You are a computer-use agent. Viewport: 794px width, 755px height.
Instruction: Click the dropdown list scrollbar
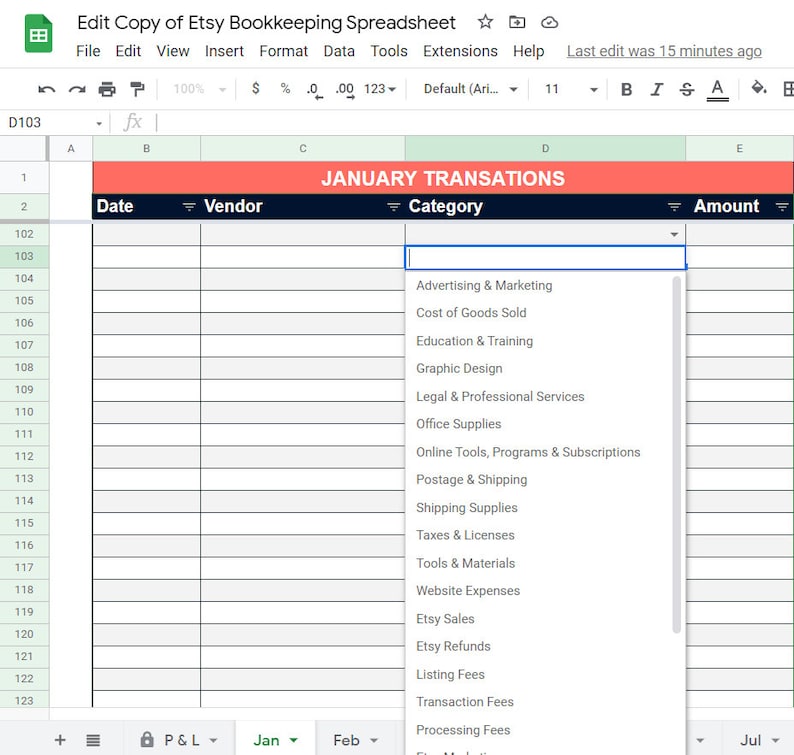tap(677, 454)
